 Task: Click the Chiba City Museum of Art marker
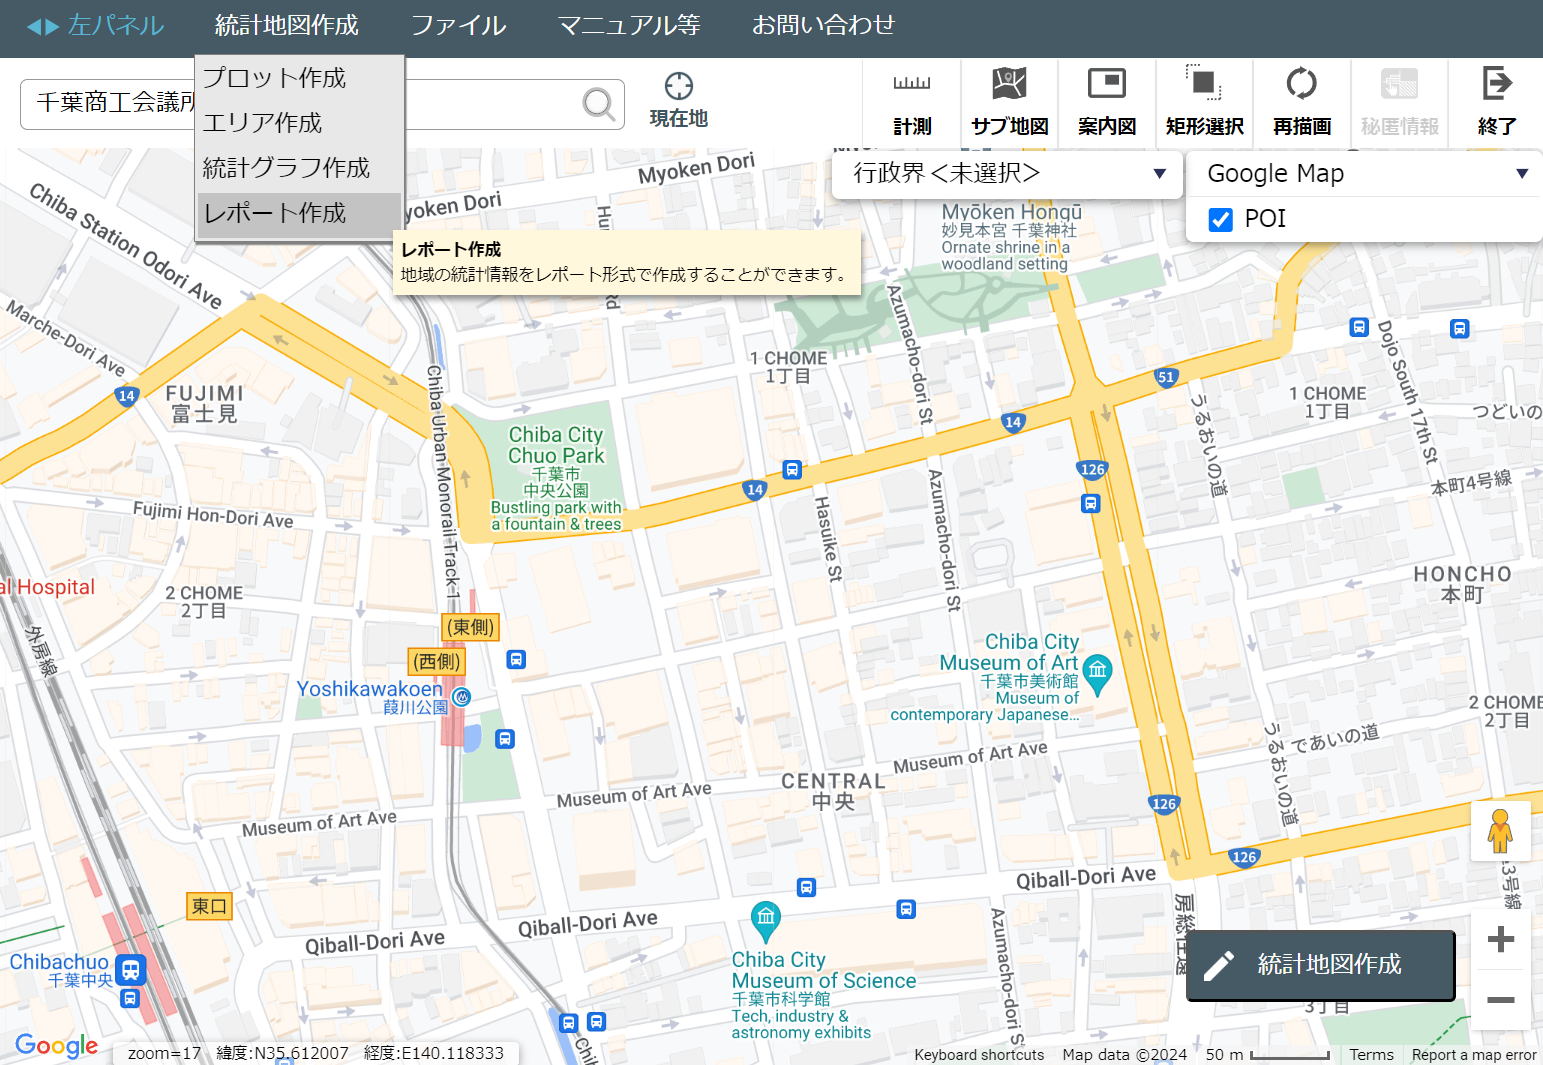click(1097, 674)
